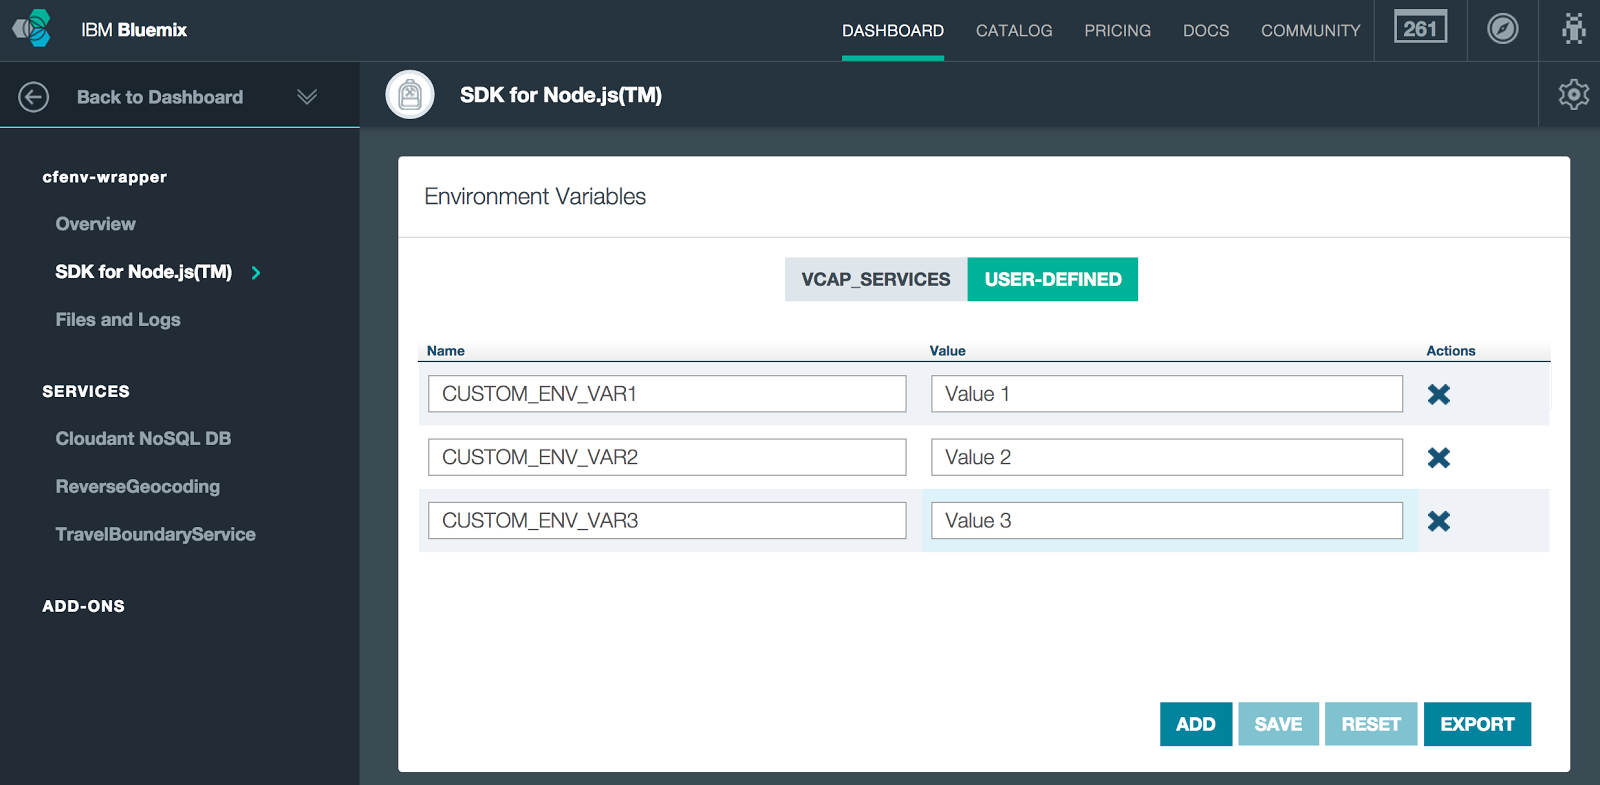
Task: Open the DOCS page
Action: click(1206, 31)
